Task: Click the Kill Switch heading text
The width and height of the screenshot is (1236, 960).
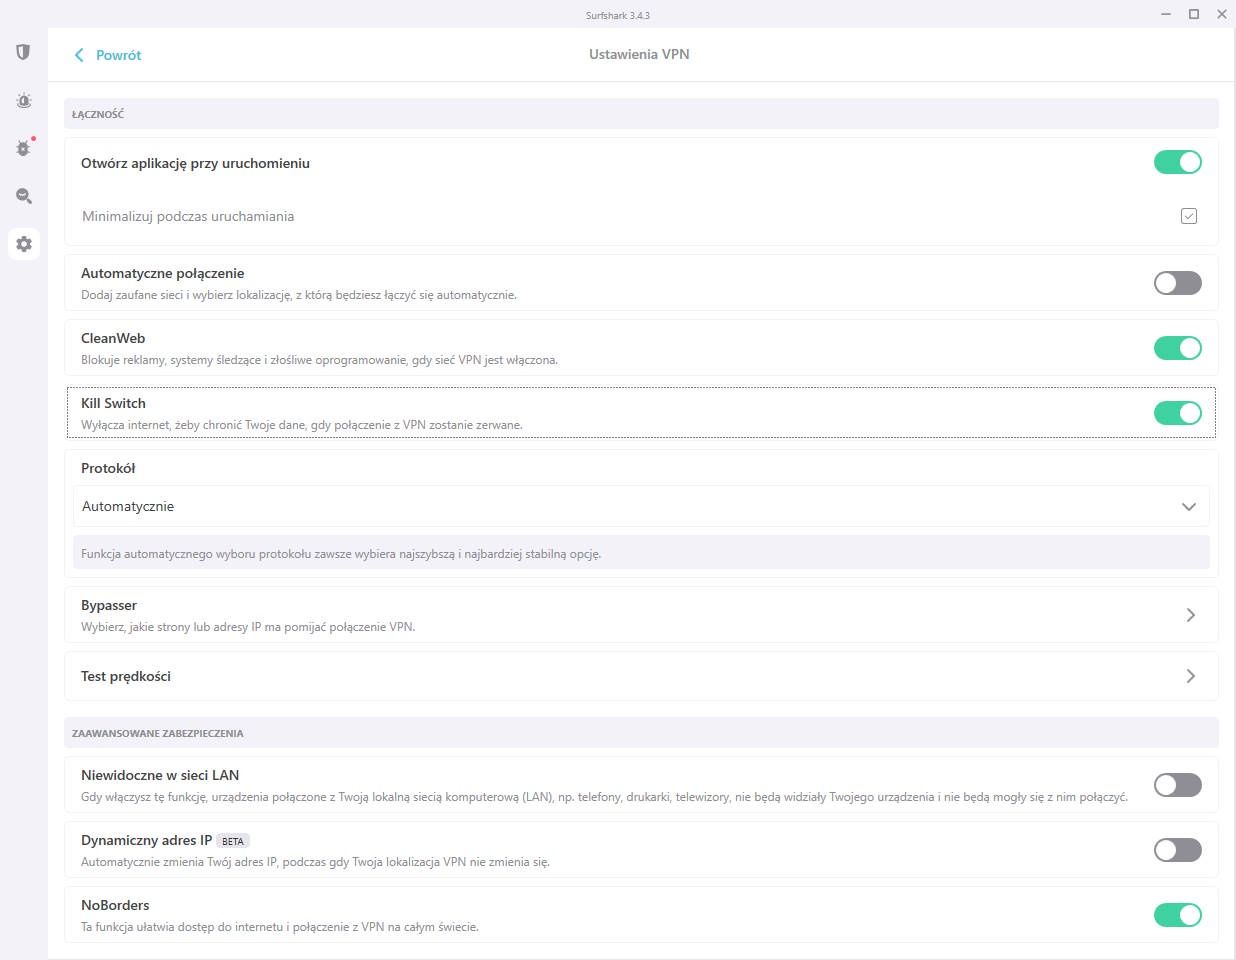Action: point(113,403)
